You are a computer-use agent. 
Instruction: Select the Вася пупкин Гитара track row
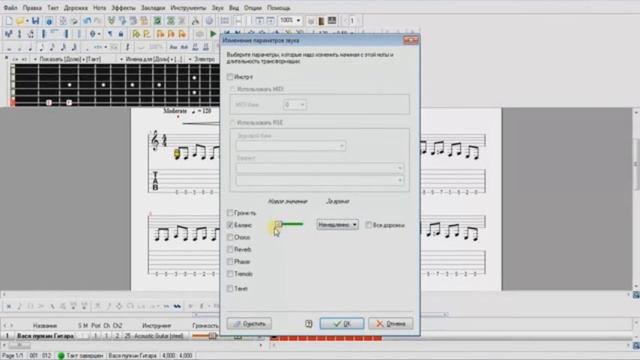(45, 336)
